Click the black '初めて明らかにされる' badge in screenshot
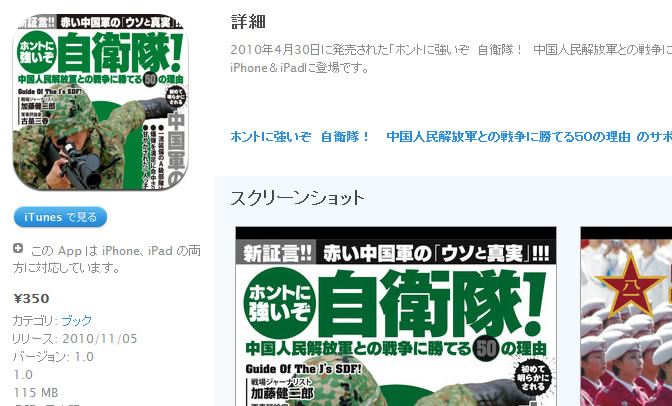672x406 pixels. click(x=532, y=377)
